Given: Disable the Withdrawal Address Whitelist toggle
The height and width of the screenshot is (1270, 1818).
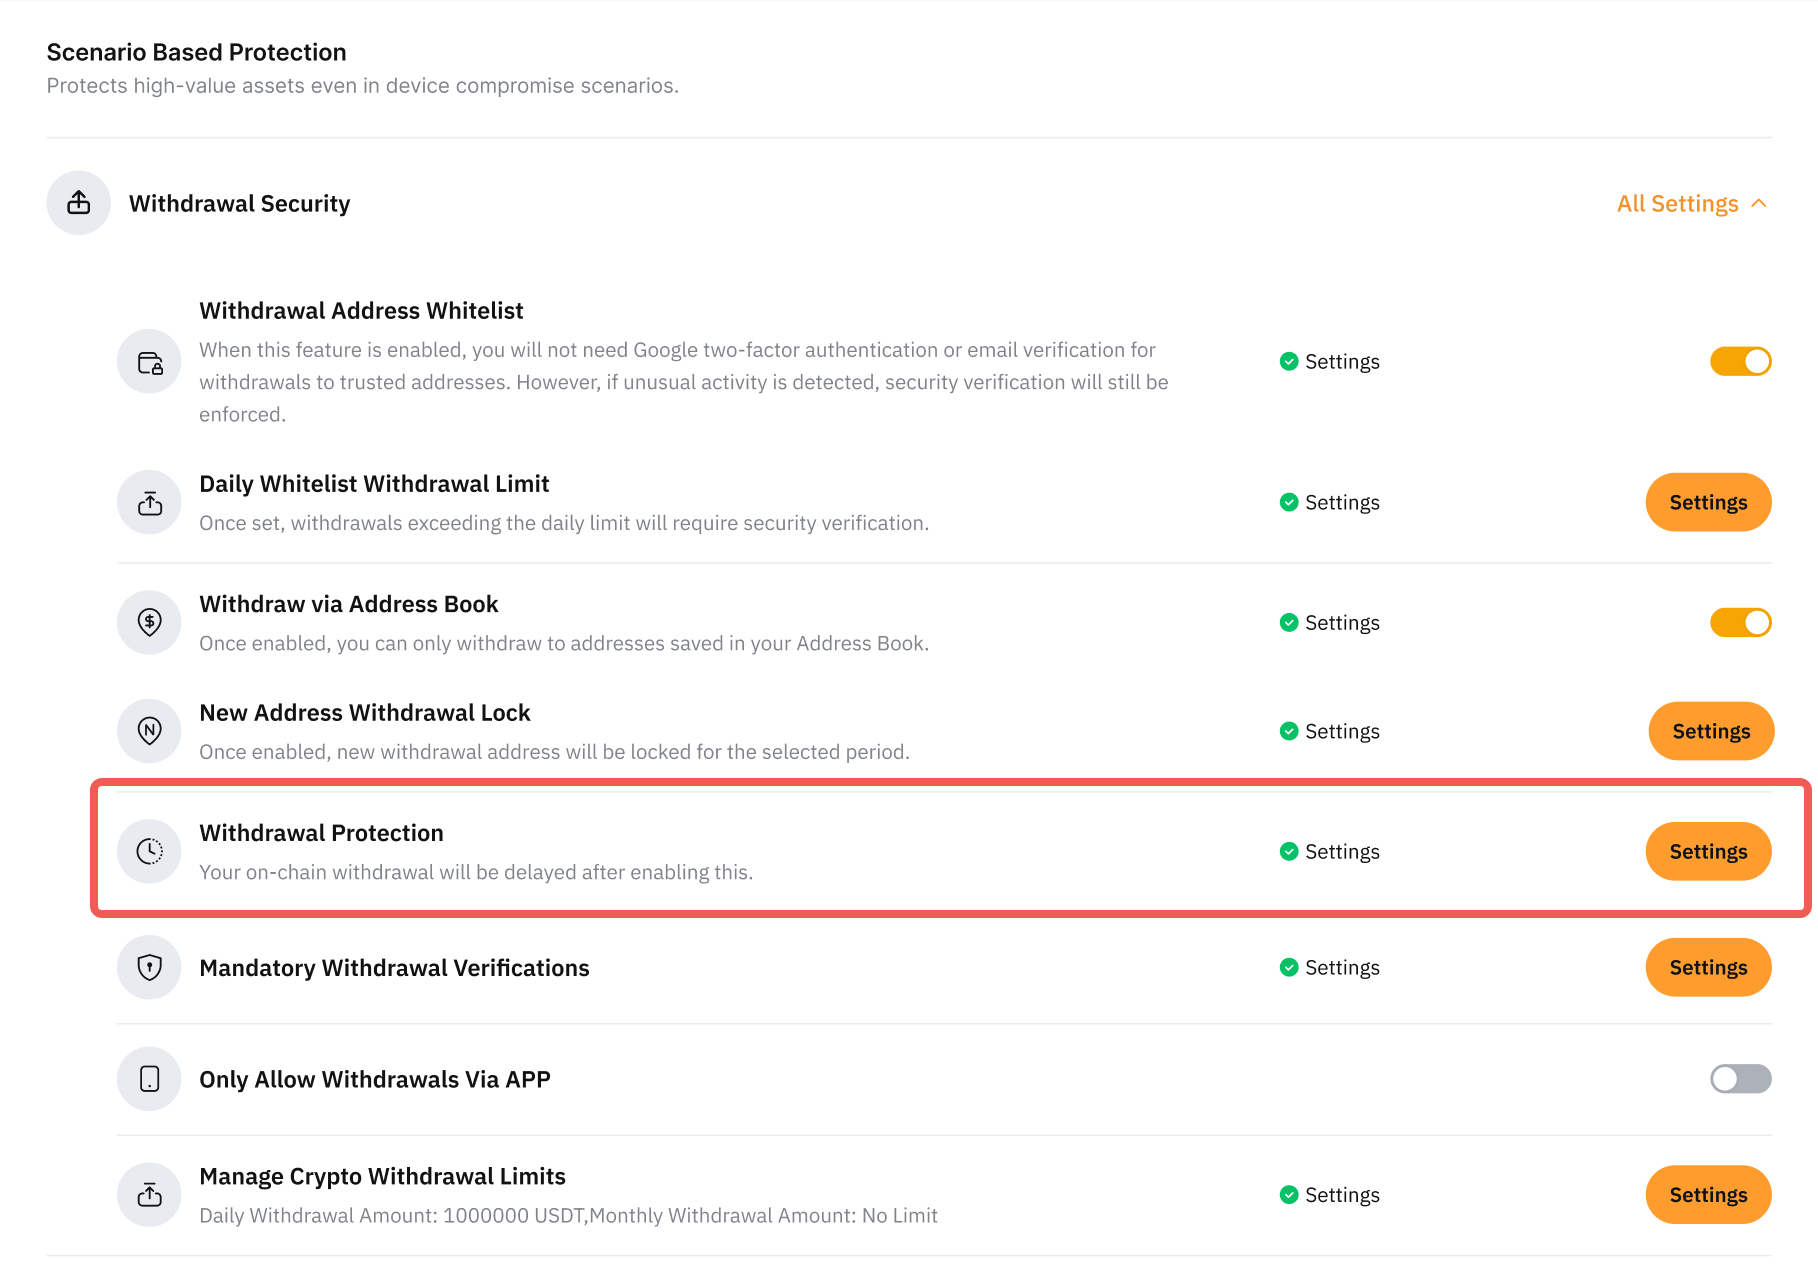Looking at the screenshot, I should [1740, 361].
